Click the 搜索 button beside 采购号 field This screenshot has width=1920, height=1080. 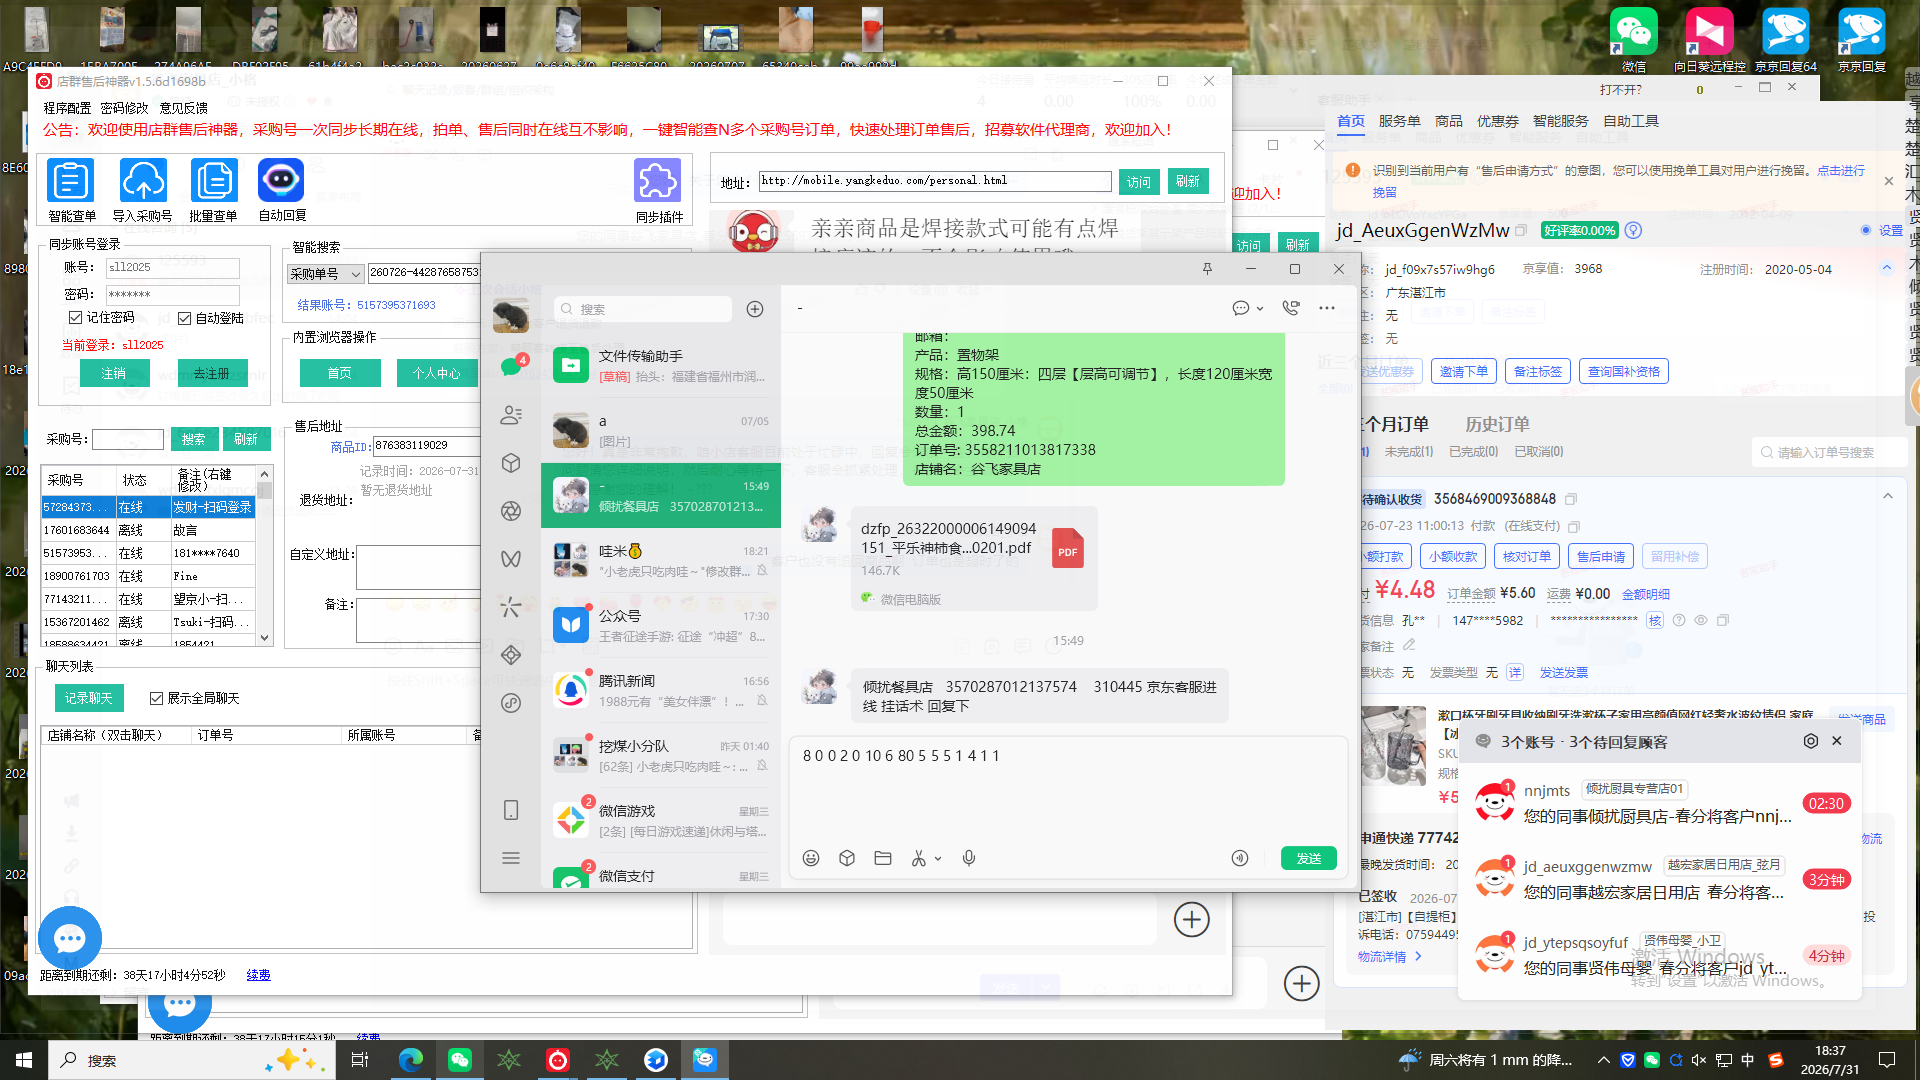click(x=193, y=439)
